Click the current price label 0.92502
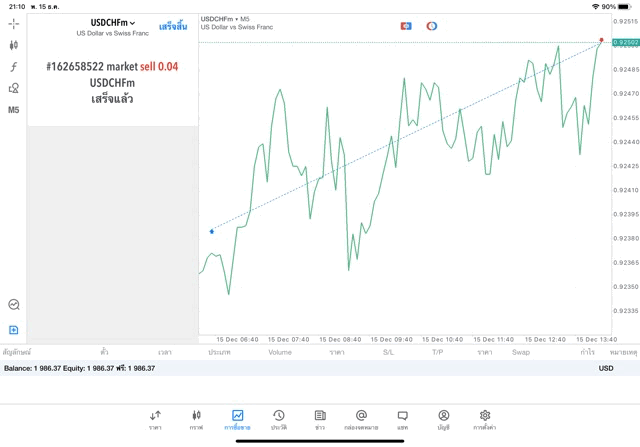This screenshot has height=447, width=640. click(x=626, y=43)
